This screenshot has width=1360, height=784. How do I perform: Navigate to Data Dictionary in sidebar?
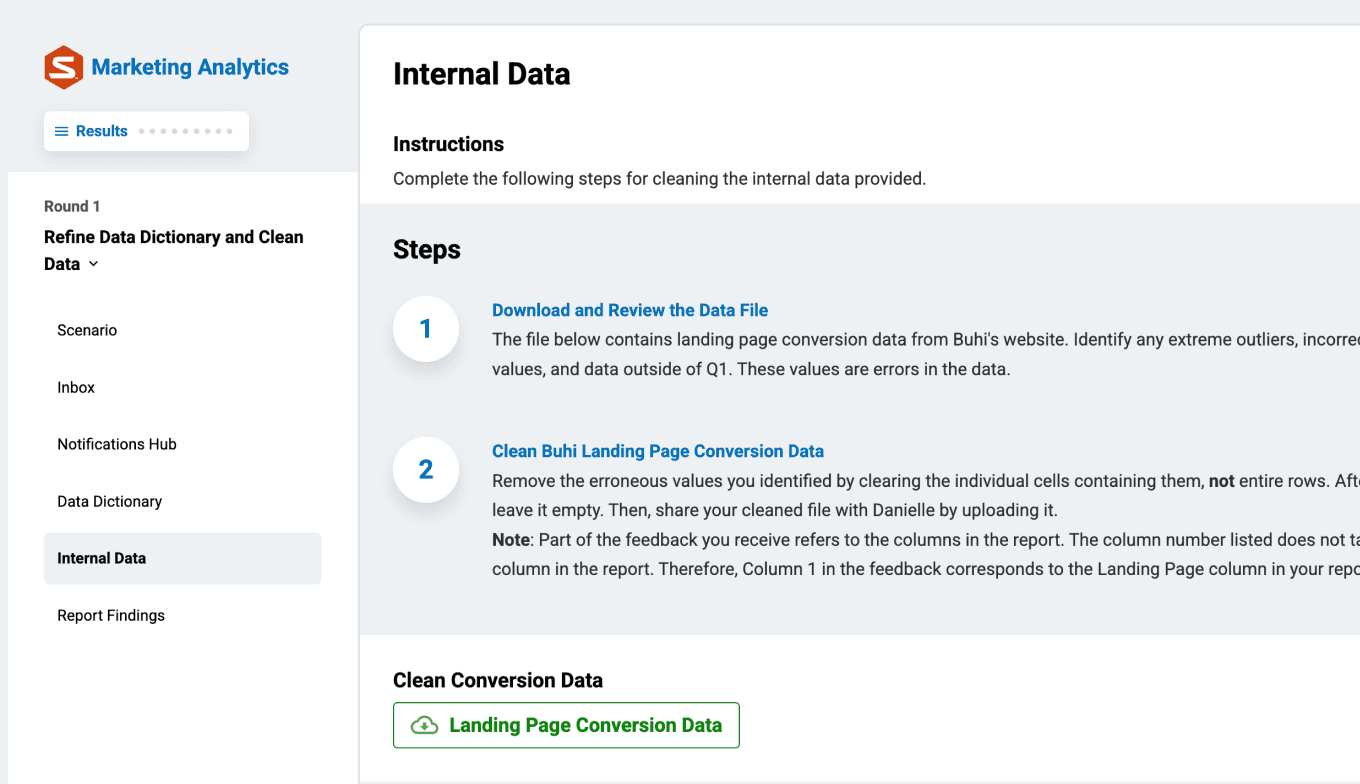(x=109, y=501)
